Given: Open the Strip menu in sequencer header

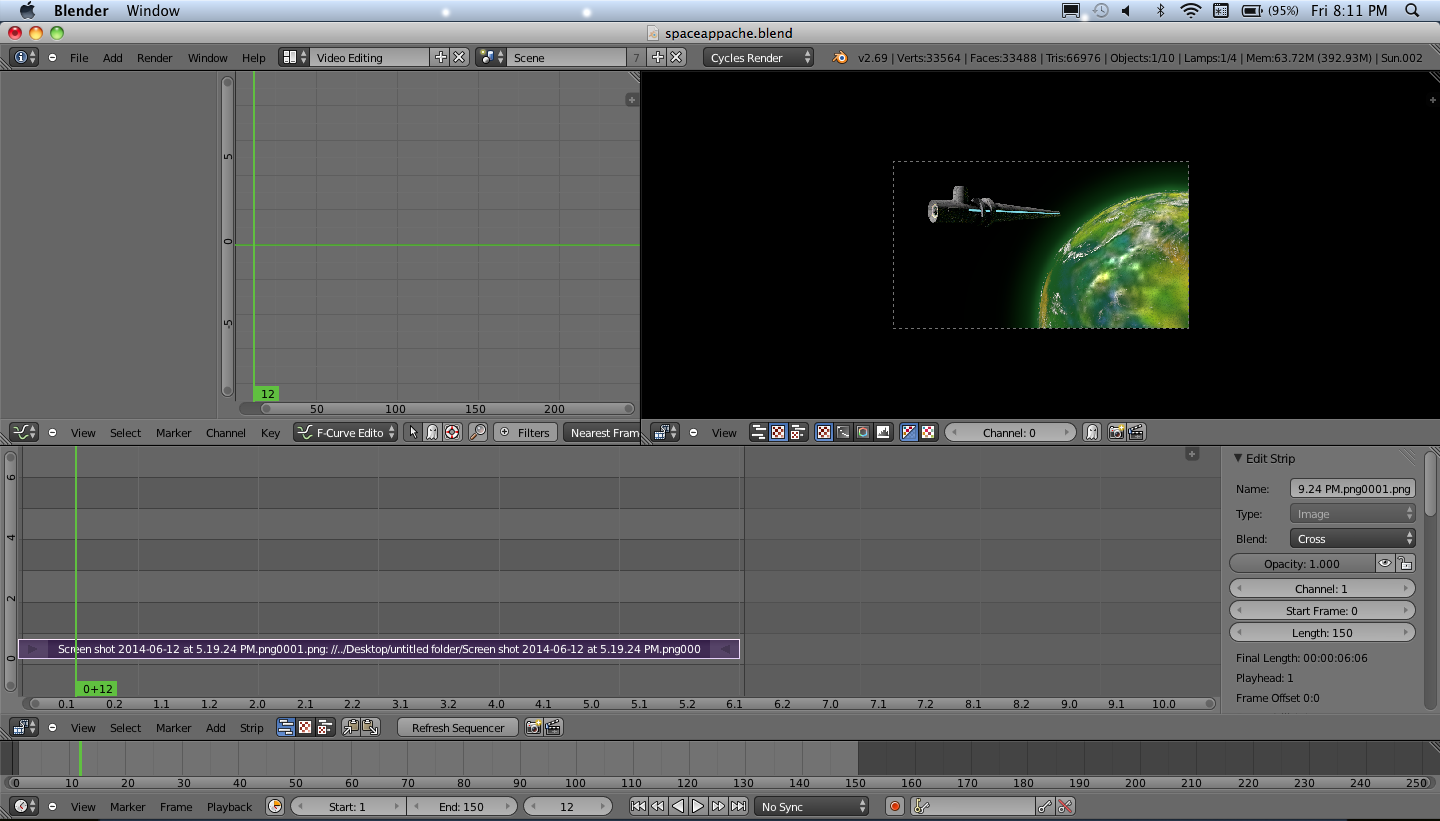Looking at the screenshot, I should coord(252,728).
